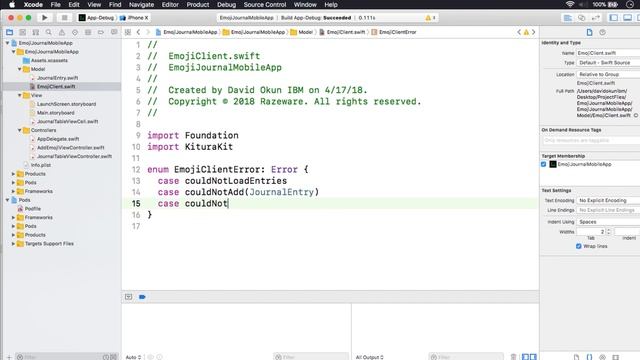Open the Text Encoding dropdown
Image resolution: width=640 pixels, height=360 pixels.
(x=608, y=200)
